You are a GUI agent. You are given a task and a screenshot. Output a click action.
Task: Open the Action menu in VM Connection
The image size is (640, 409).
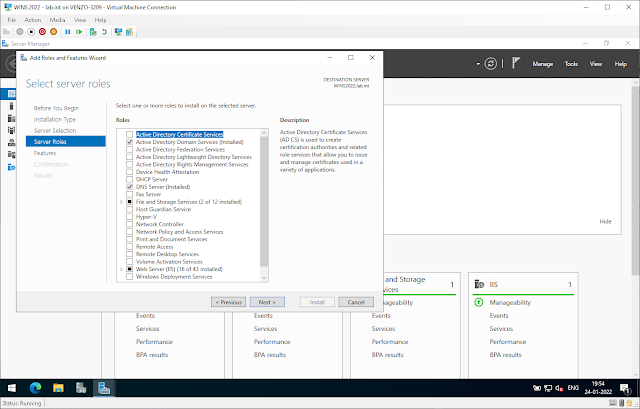33,20
